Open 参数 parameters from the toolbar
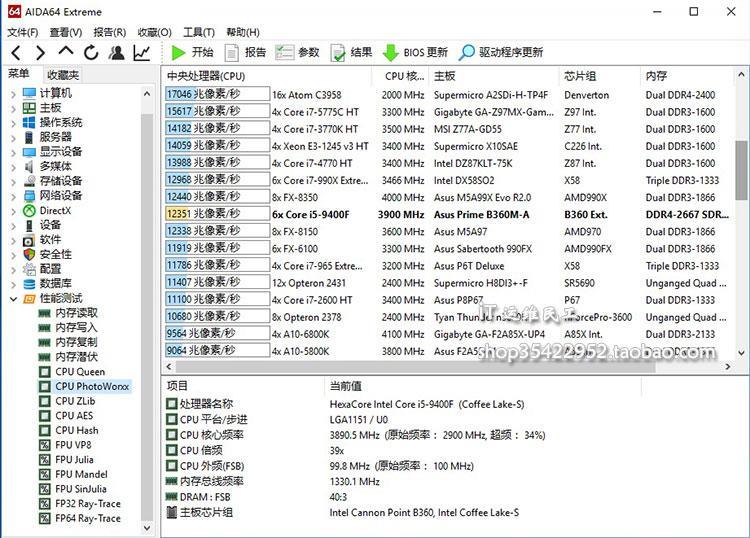Image resolution: width=750 pixels, height=538 pixels. (298, 52)
